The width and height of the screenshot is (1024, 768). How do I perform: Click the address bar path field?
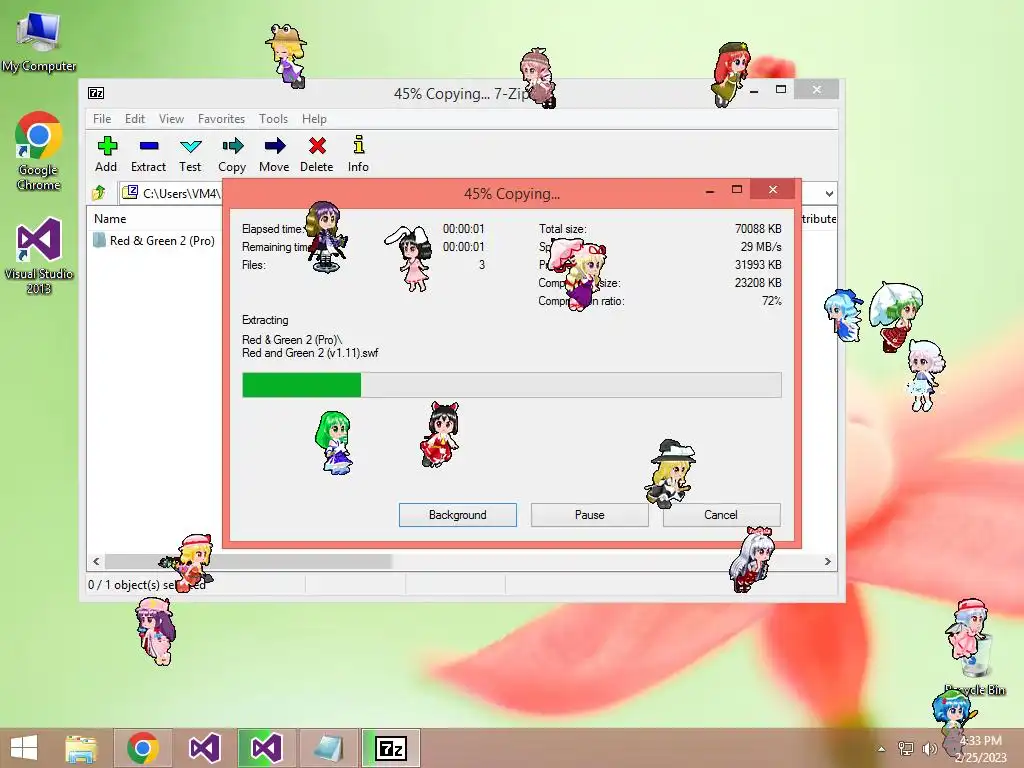pyautogui.click(x=171, y=193)
